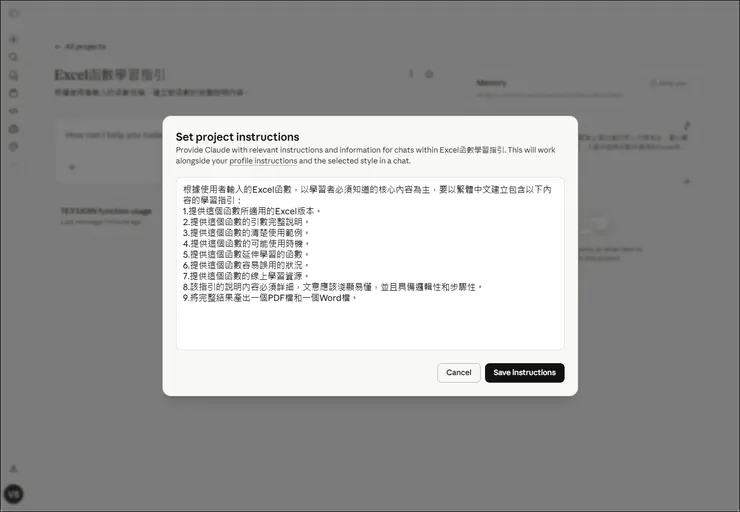This screenshot has width=740, height=512.
Task: Open the profile instructions link
Action: 263,161
